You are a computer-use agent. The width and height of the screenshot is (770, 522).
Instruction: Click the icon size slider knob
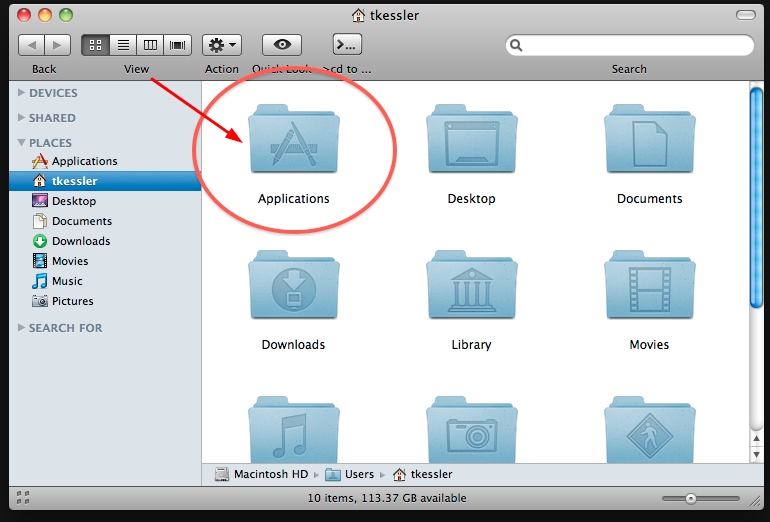point(691,499)
